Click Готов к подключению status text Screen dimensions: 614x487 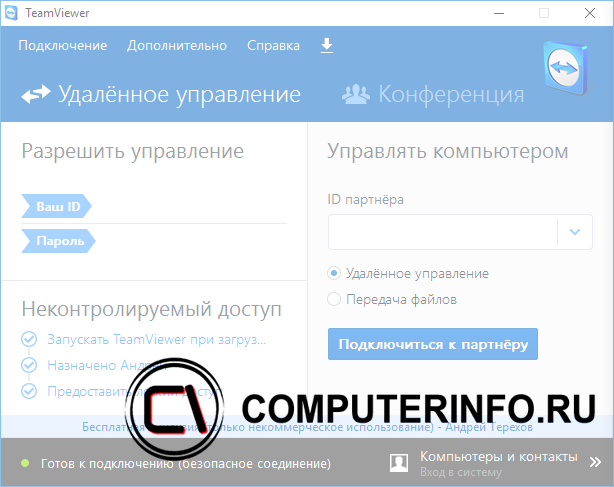(x=186, y=464)
